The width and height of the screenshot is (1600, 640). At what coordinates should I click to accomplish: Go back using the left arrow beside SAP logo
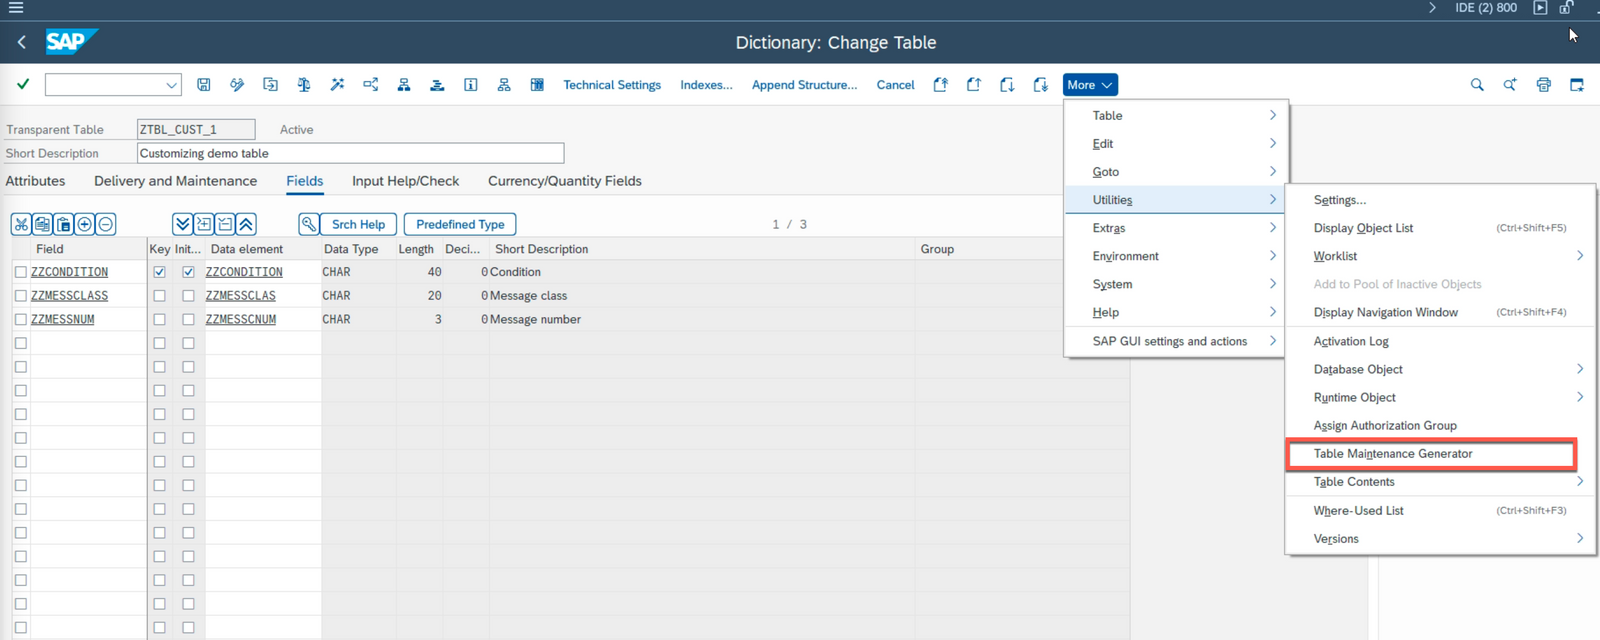(x=22, y=42)
